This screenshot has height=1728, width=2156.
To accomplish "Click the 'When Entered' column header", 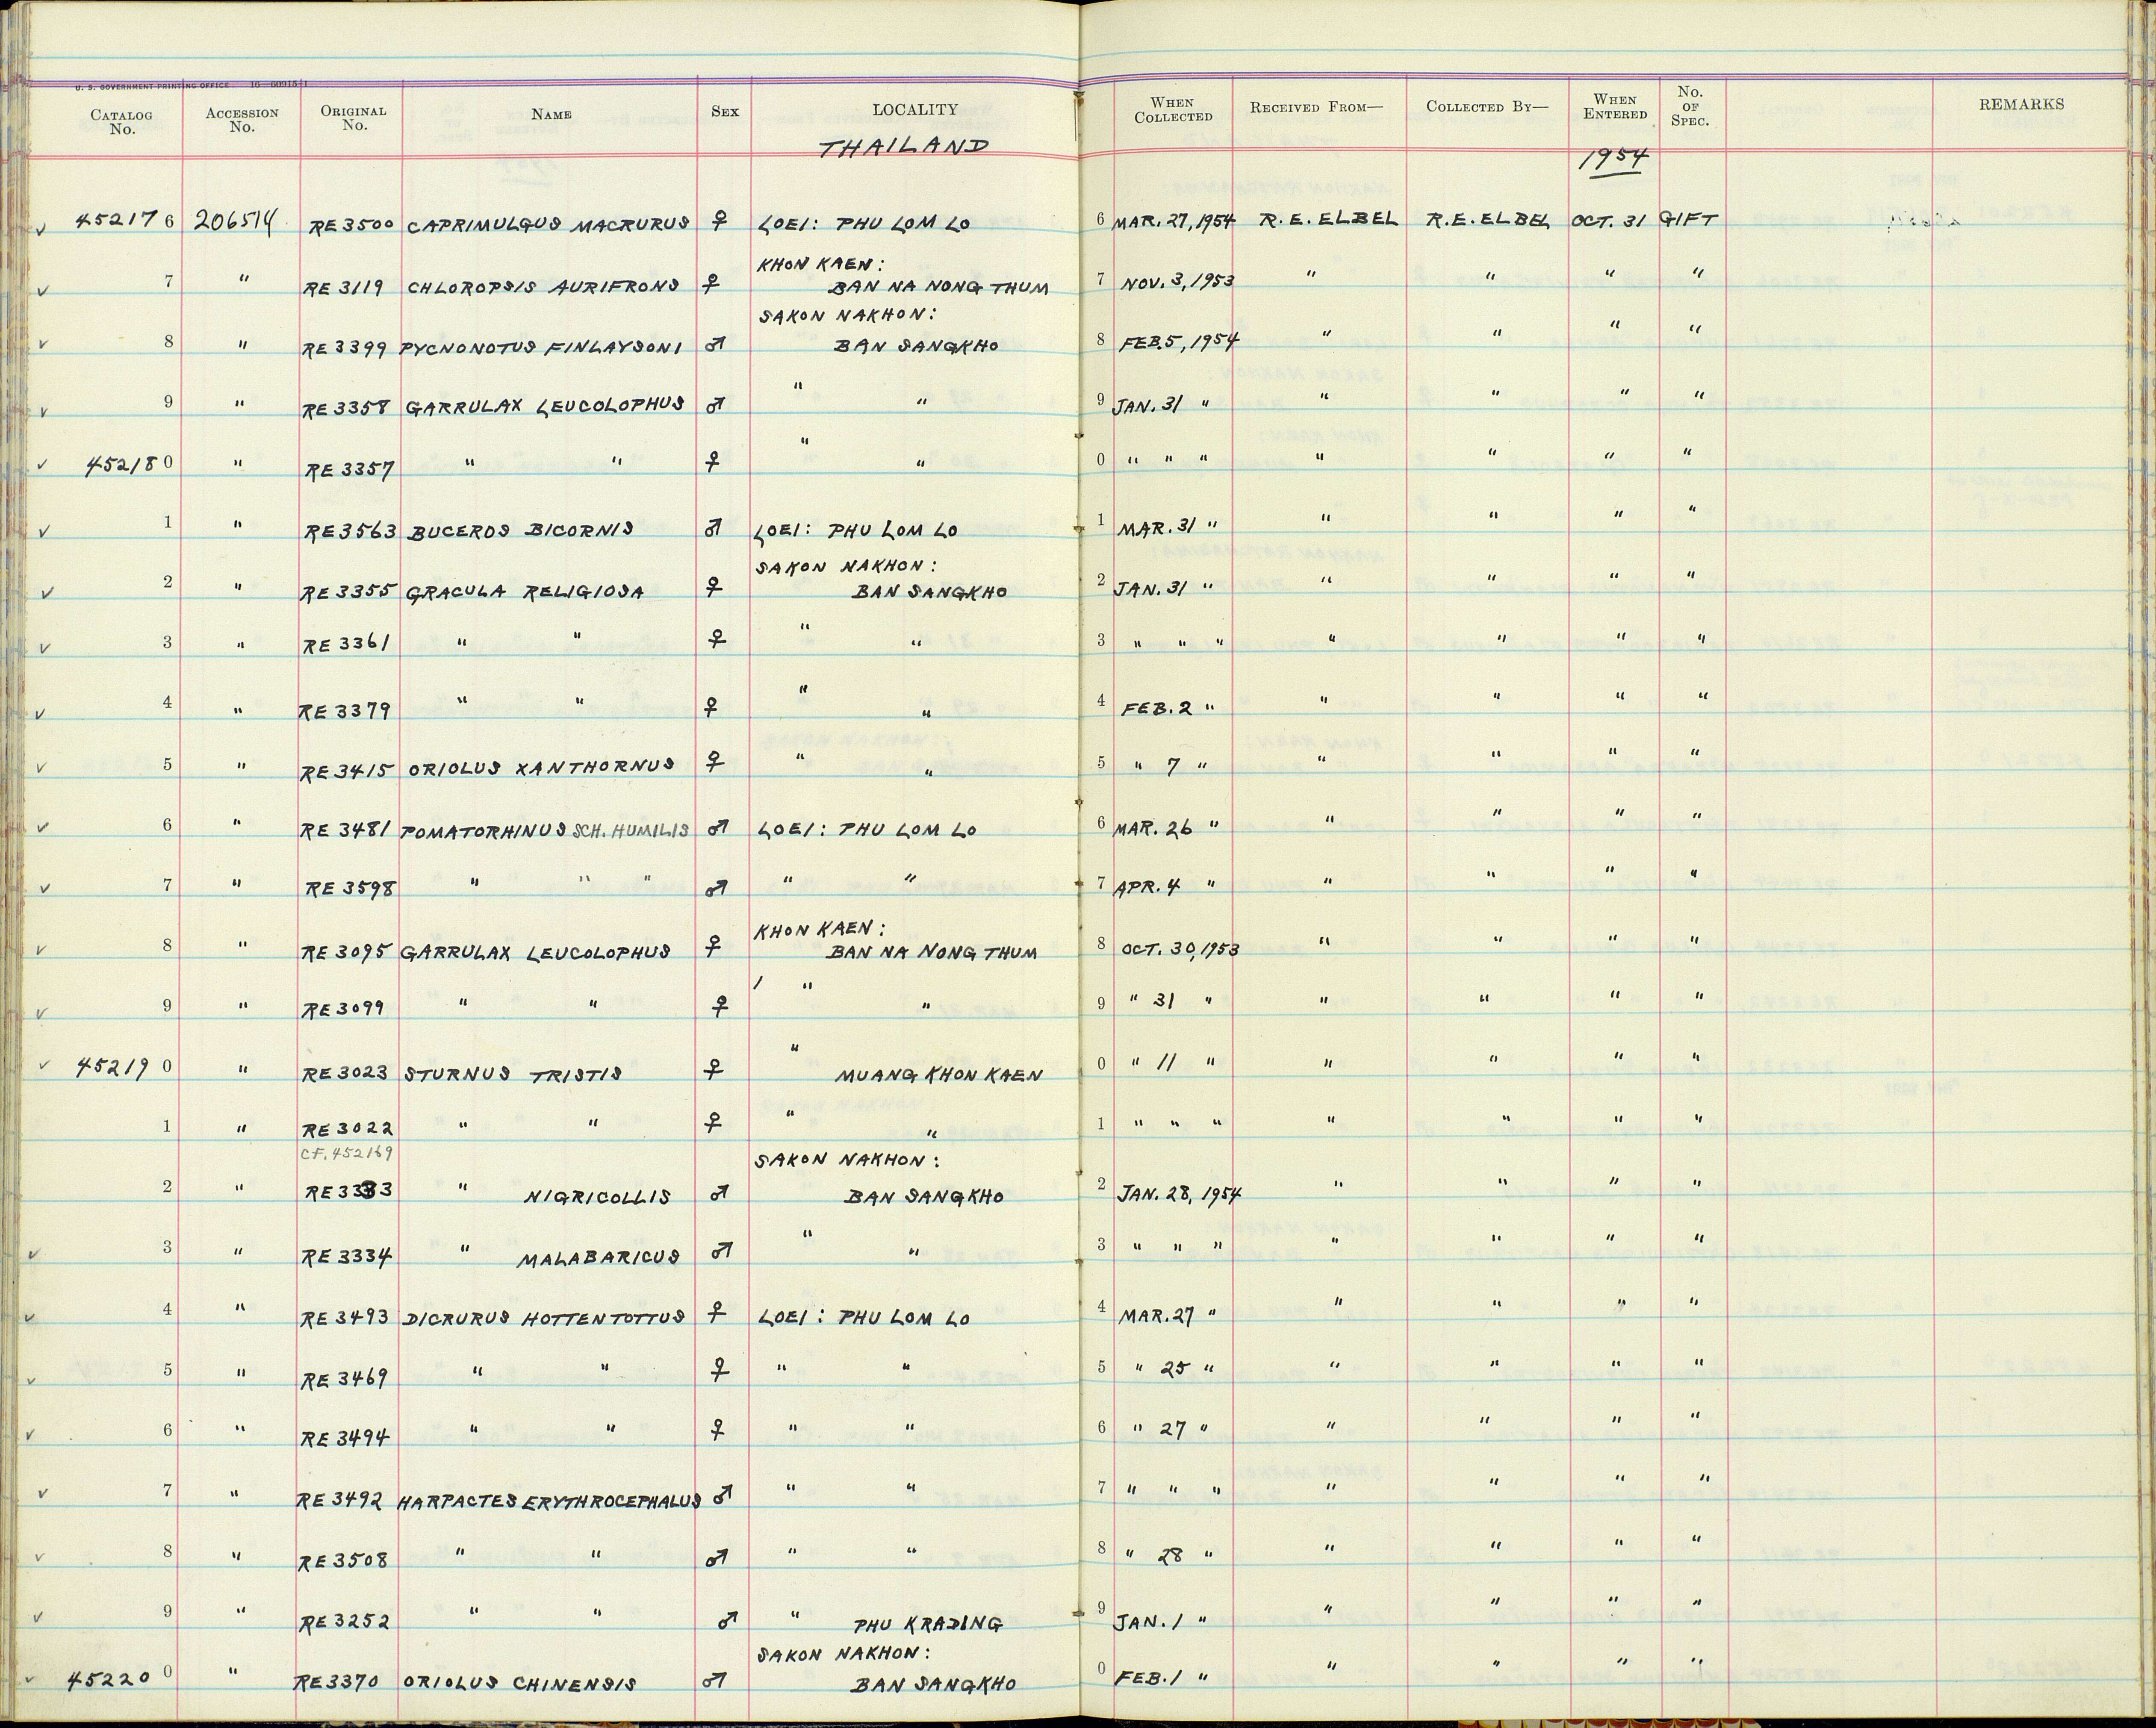I will pyautogui.click(x=1615, y=106).
